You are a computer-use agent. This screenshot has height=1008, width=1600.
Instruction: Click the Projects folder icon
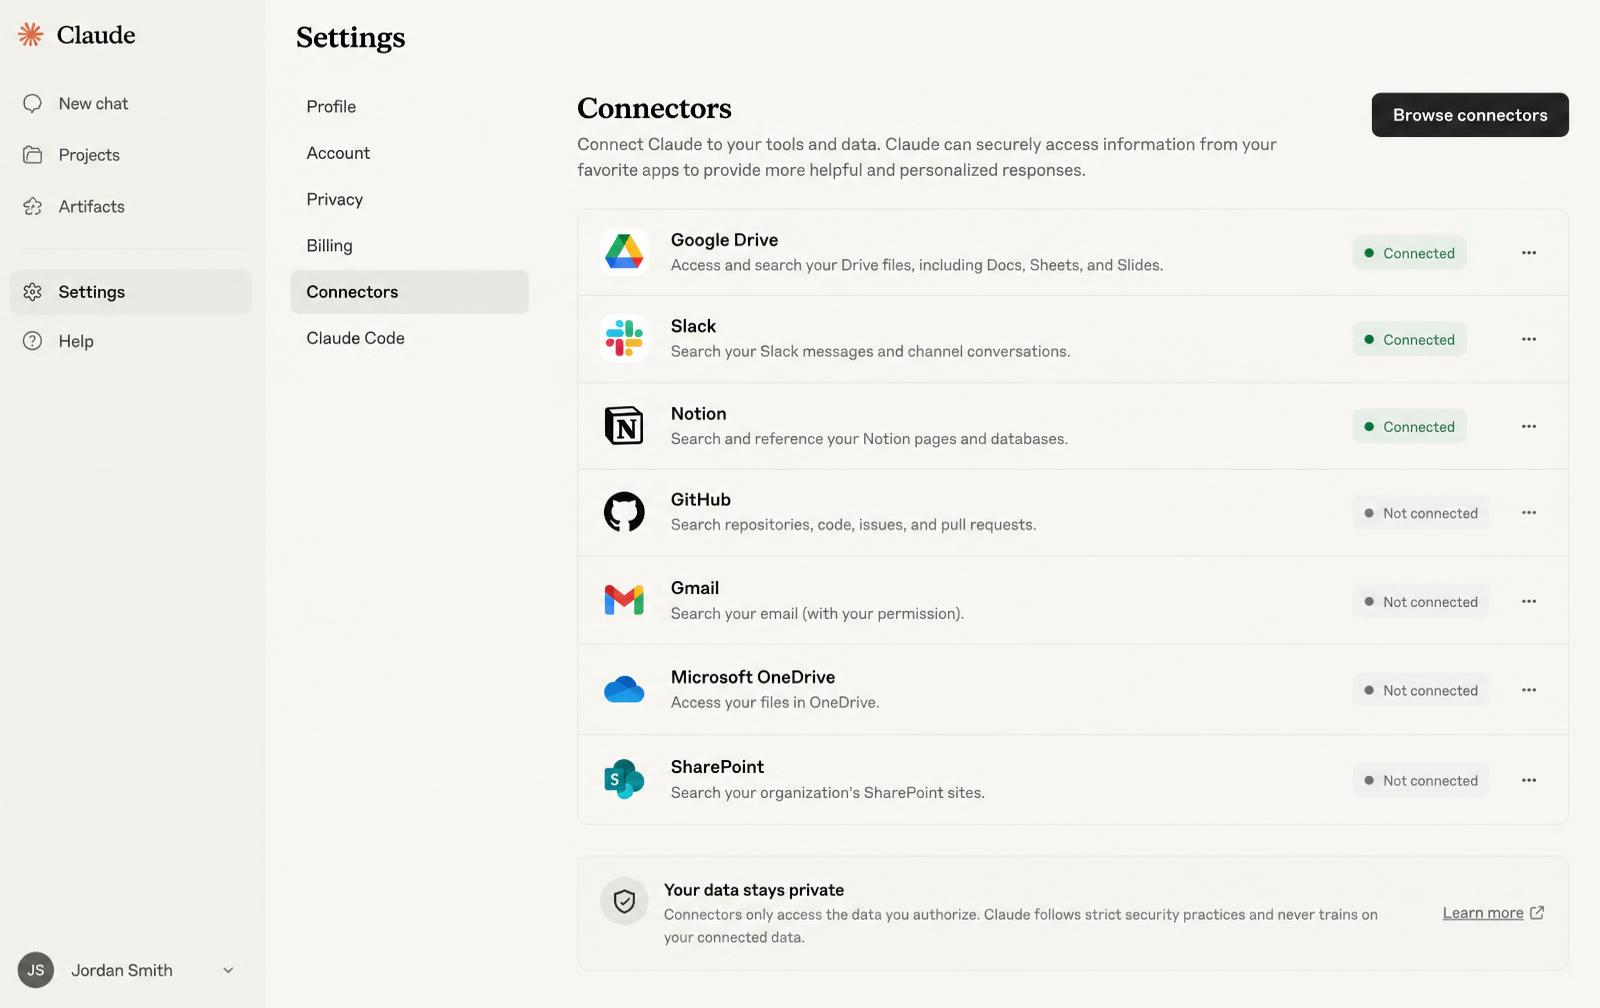click(32, 155)
